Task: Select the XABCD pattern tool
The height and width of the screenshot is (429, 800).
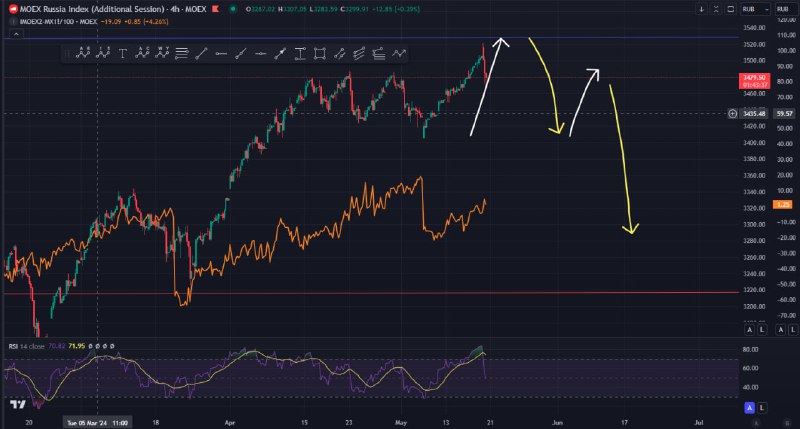Action: click(162, 53)
